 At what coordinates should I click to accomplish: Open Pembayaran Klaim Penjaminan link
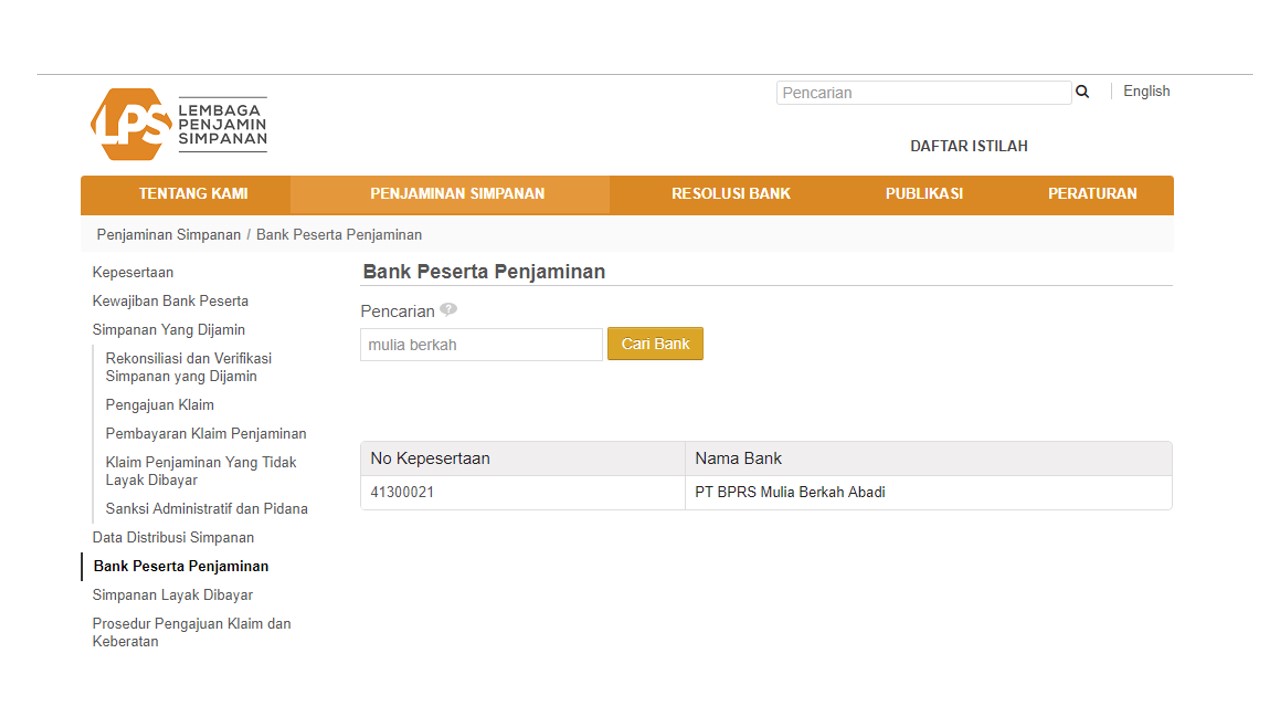[206, 434]
